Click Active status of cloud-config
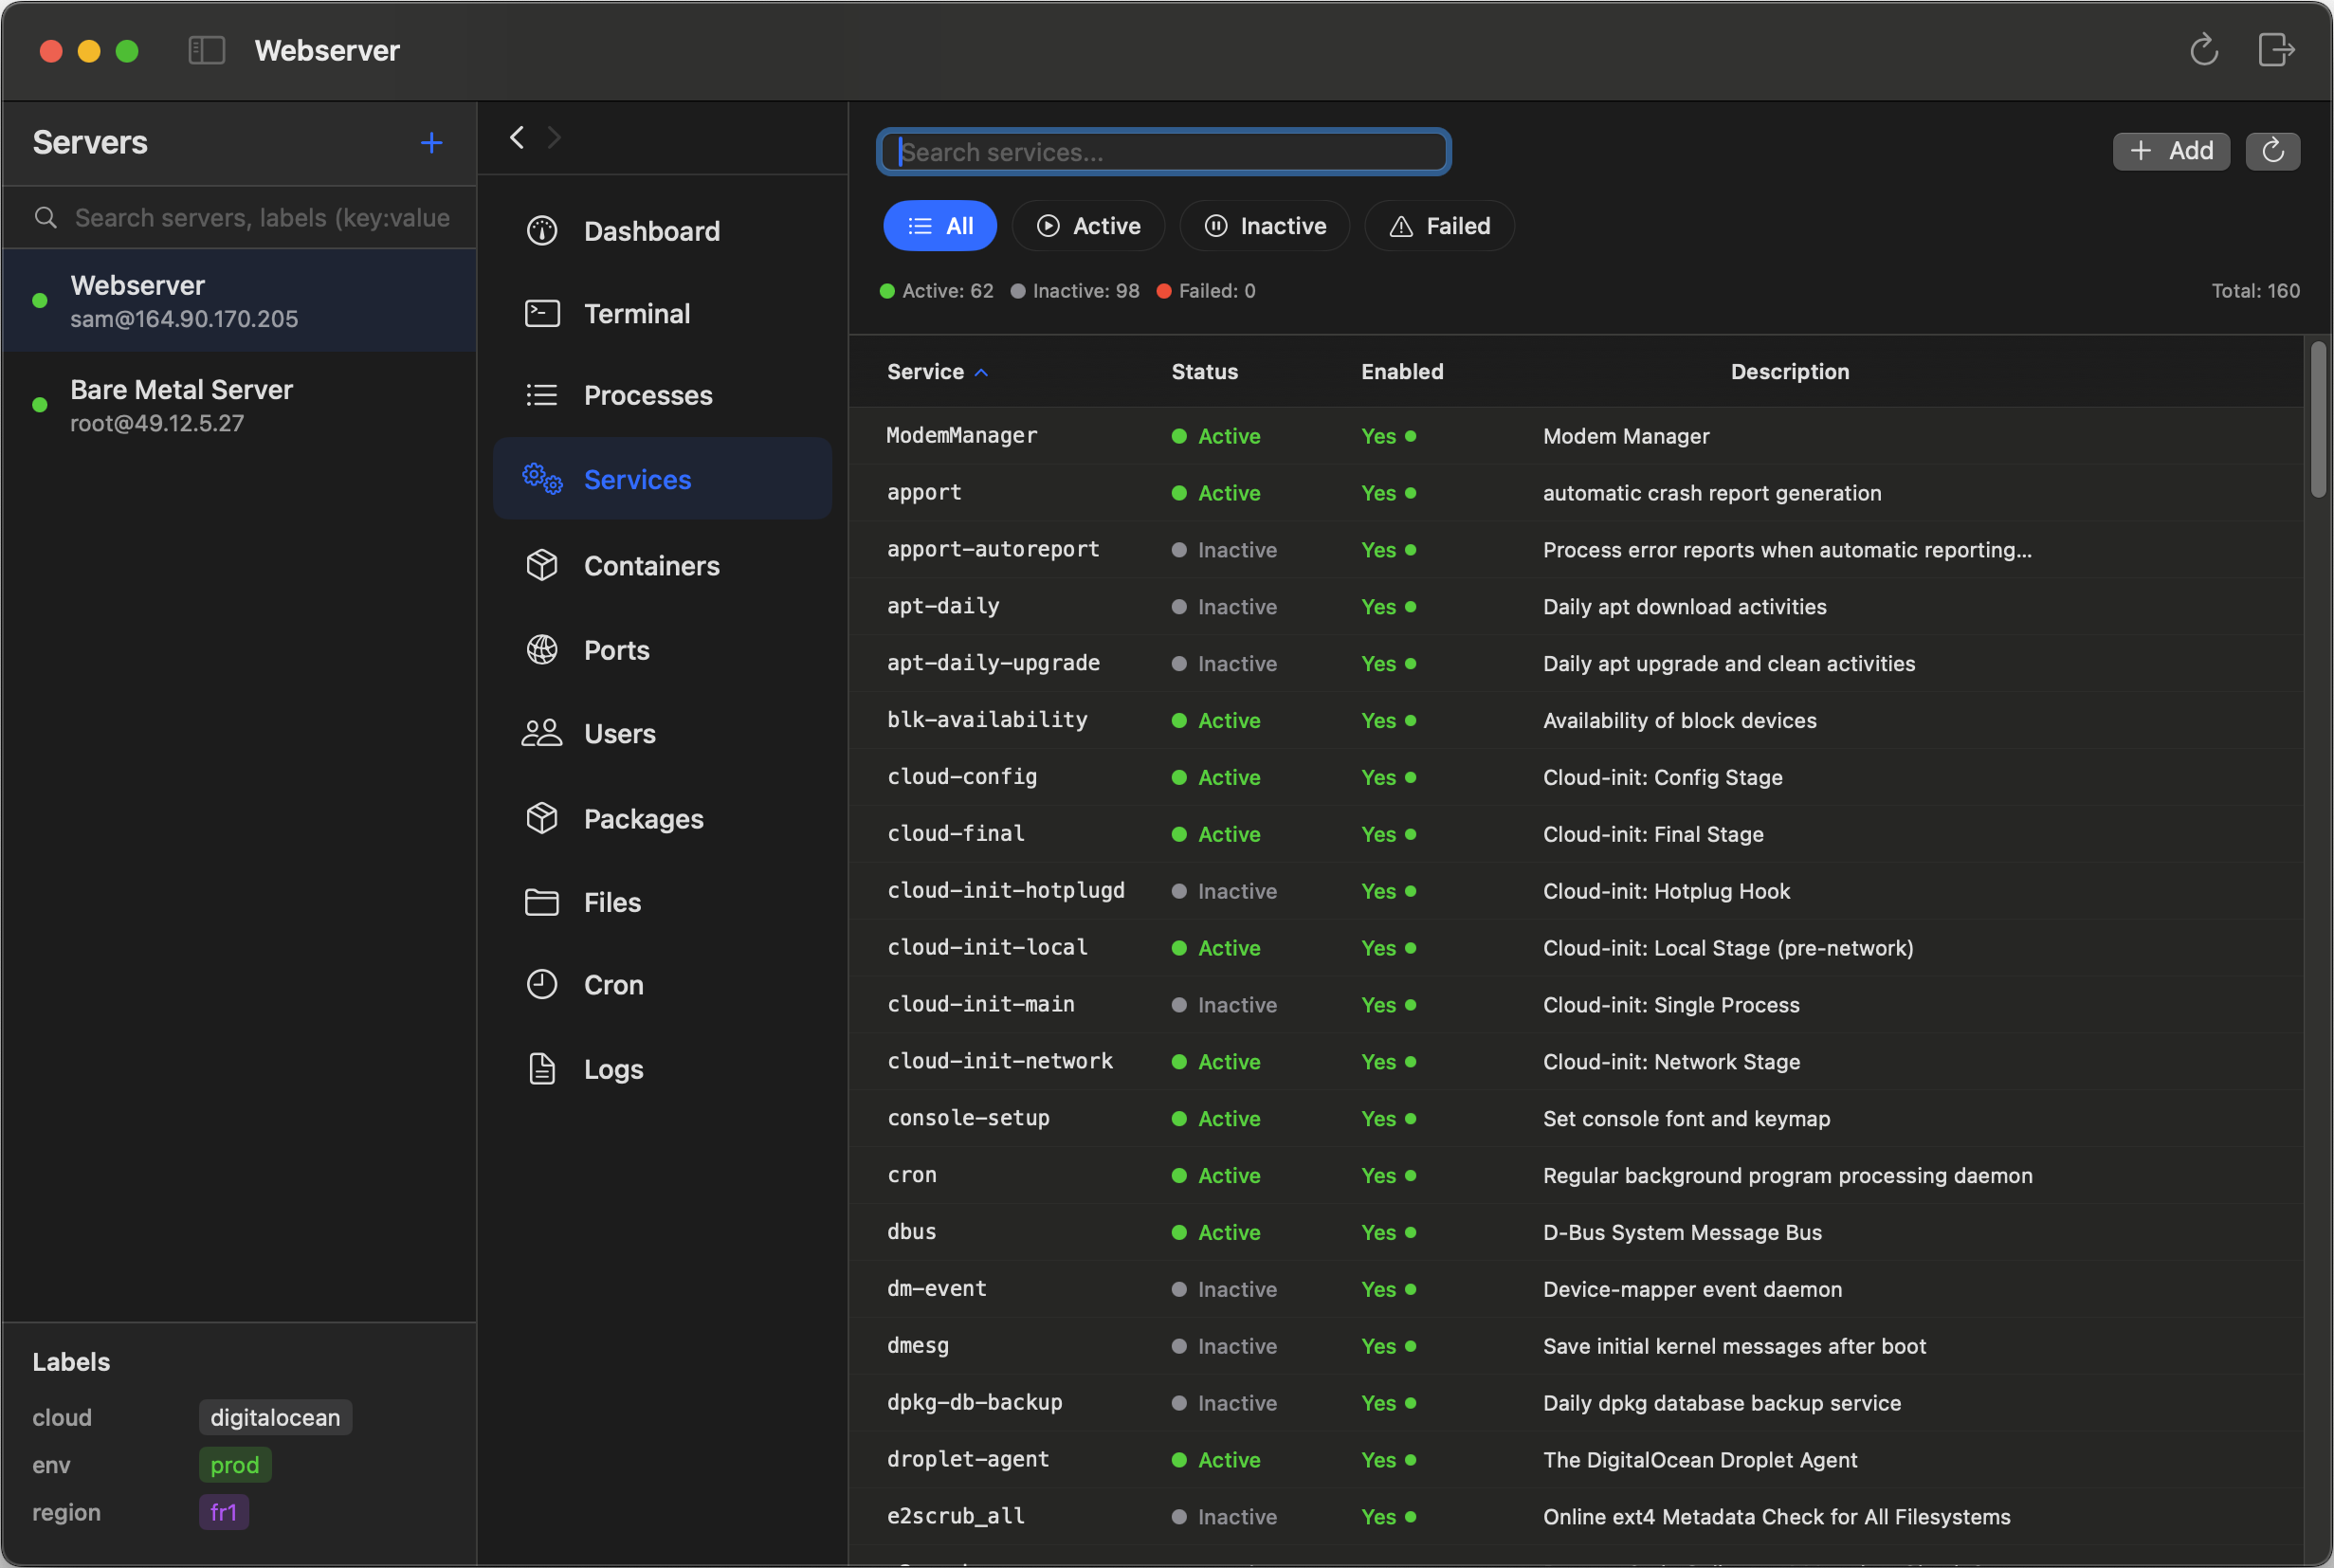Image resolution: width=2334 pixels, height=1568 pixels. [x=1216, y=777]
